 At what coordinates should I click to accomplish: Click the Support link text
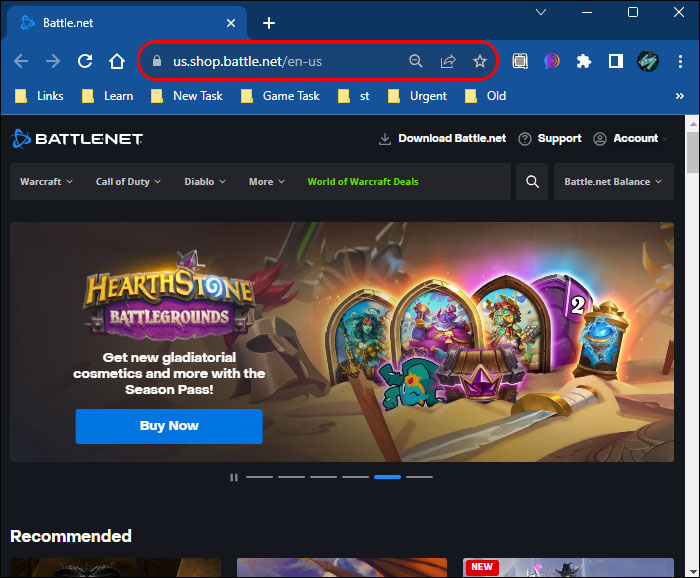(x=559, y=138)
